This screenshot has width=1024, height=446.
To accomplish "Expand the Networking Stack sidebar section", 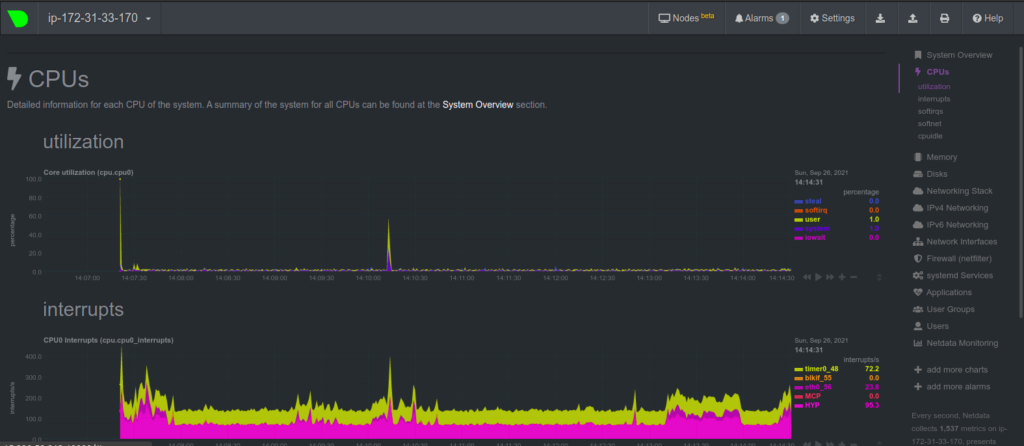I will [958, 190].
